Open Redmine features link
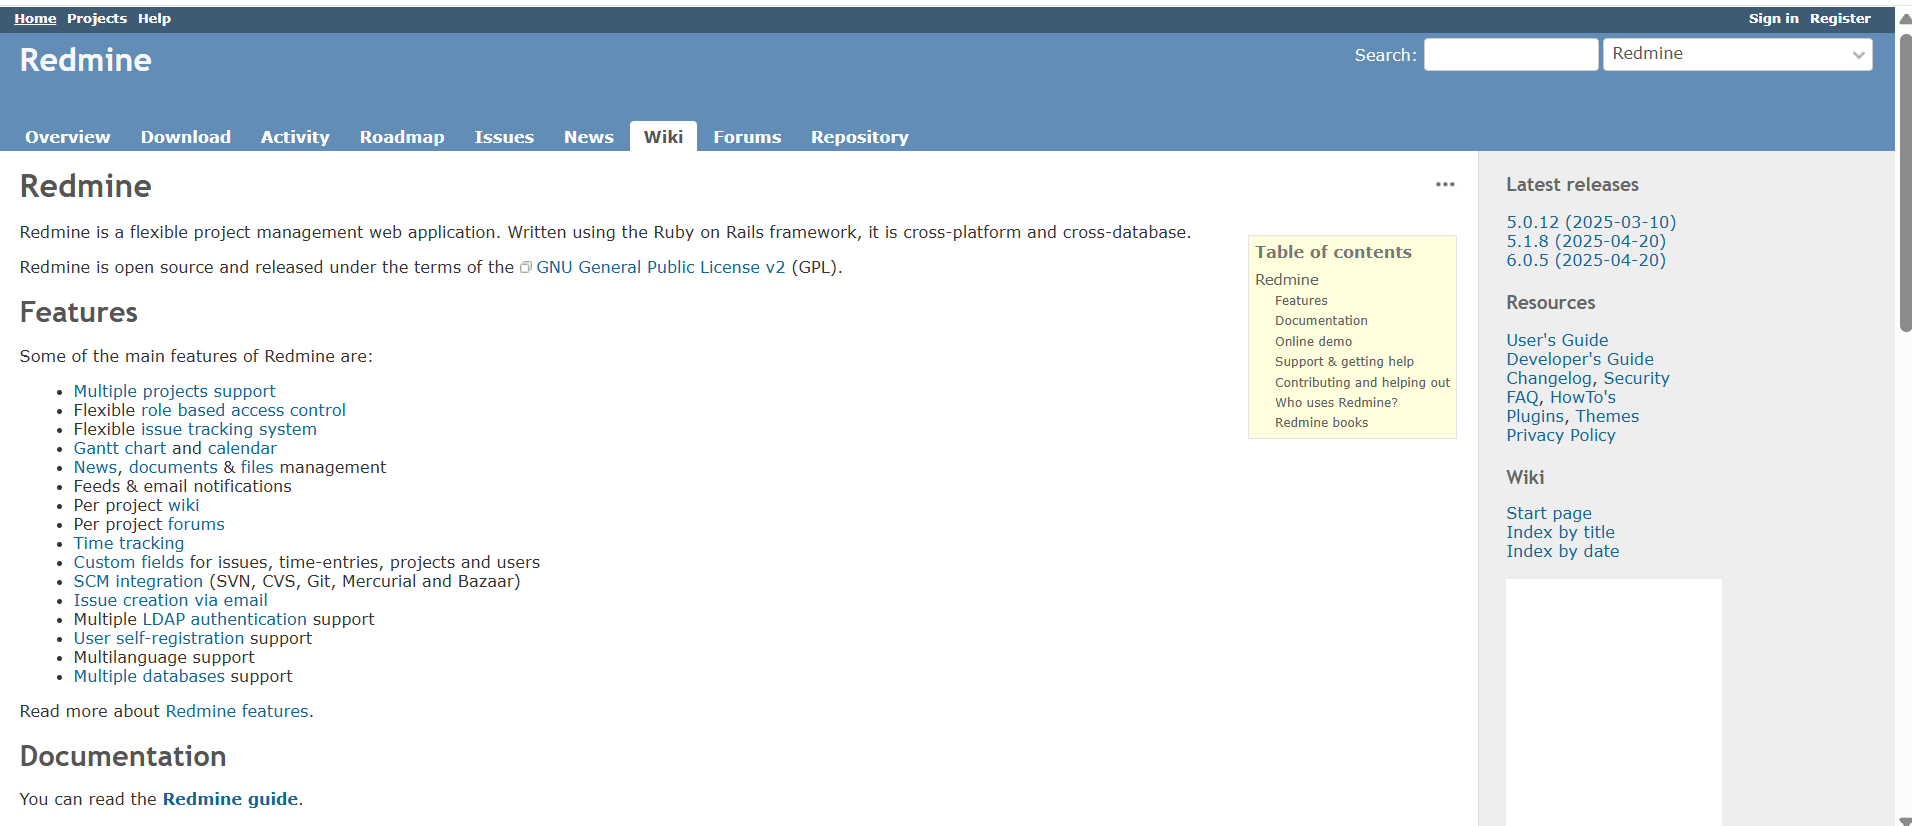 pos(237,711)
